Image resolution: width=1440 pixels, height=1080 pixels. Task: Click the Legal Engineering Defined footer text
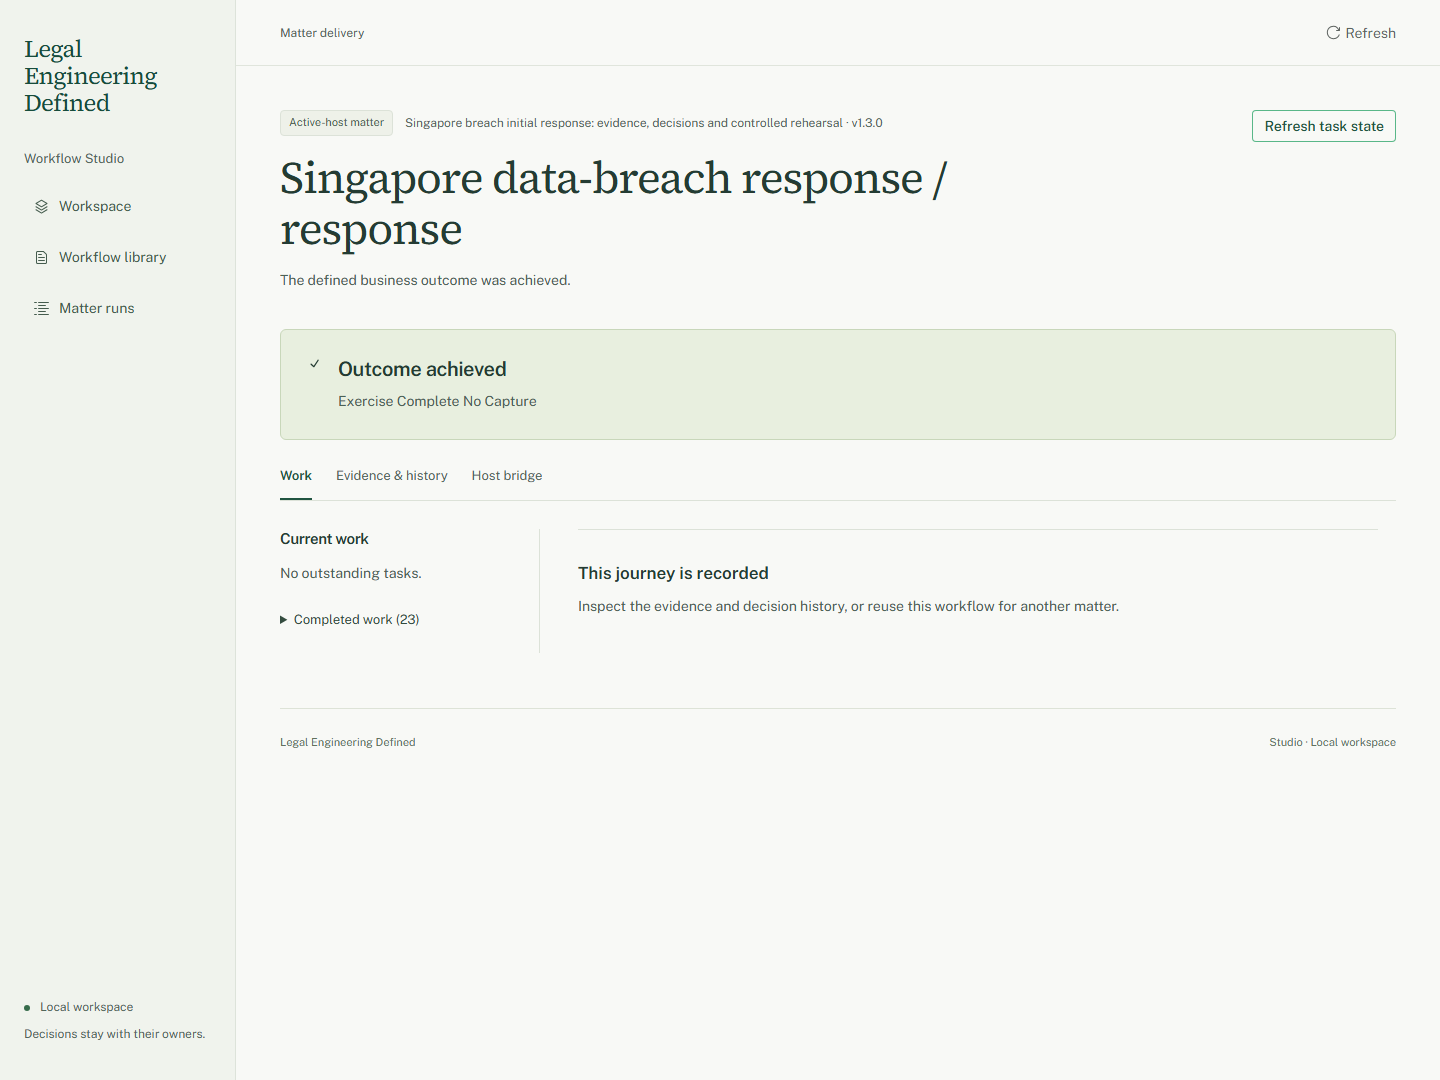348,743
